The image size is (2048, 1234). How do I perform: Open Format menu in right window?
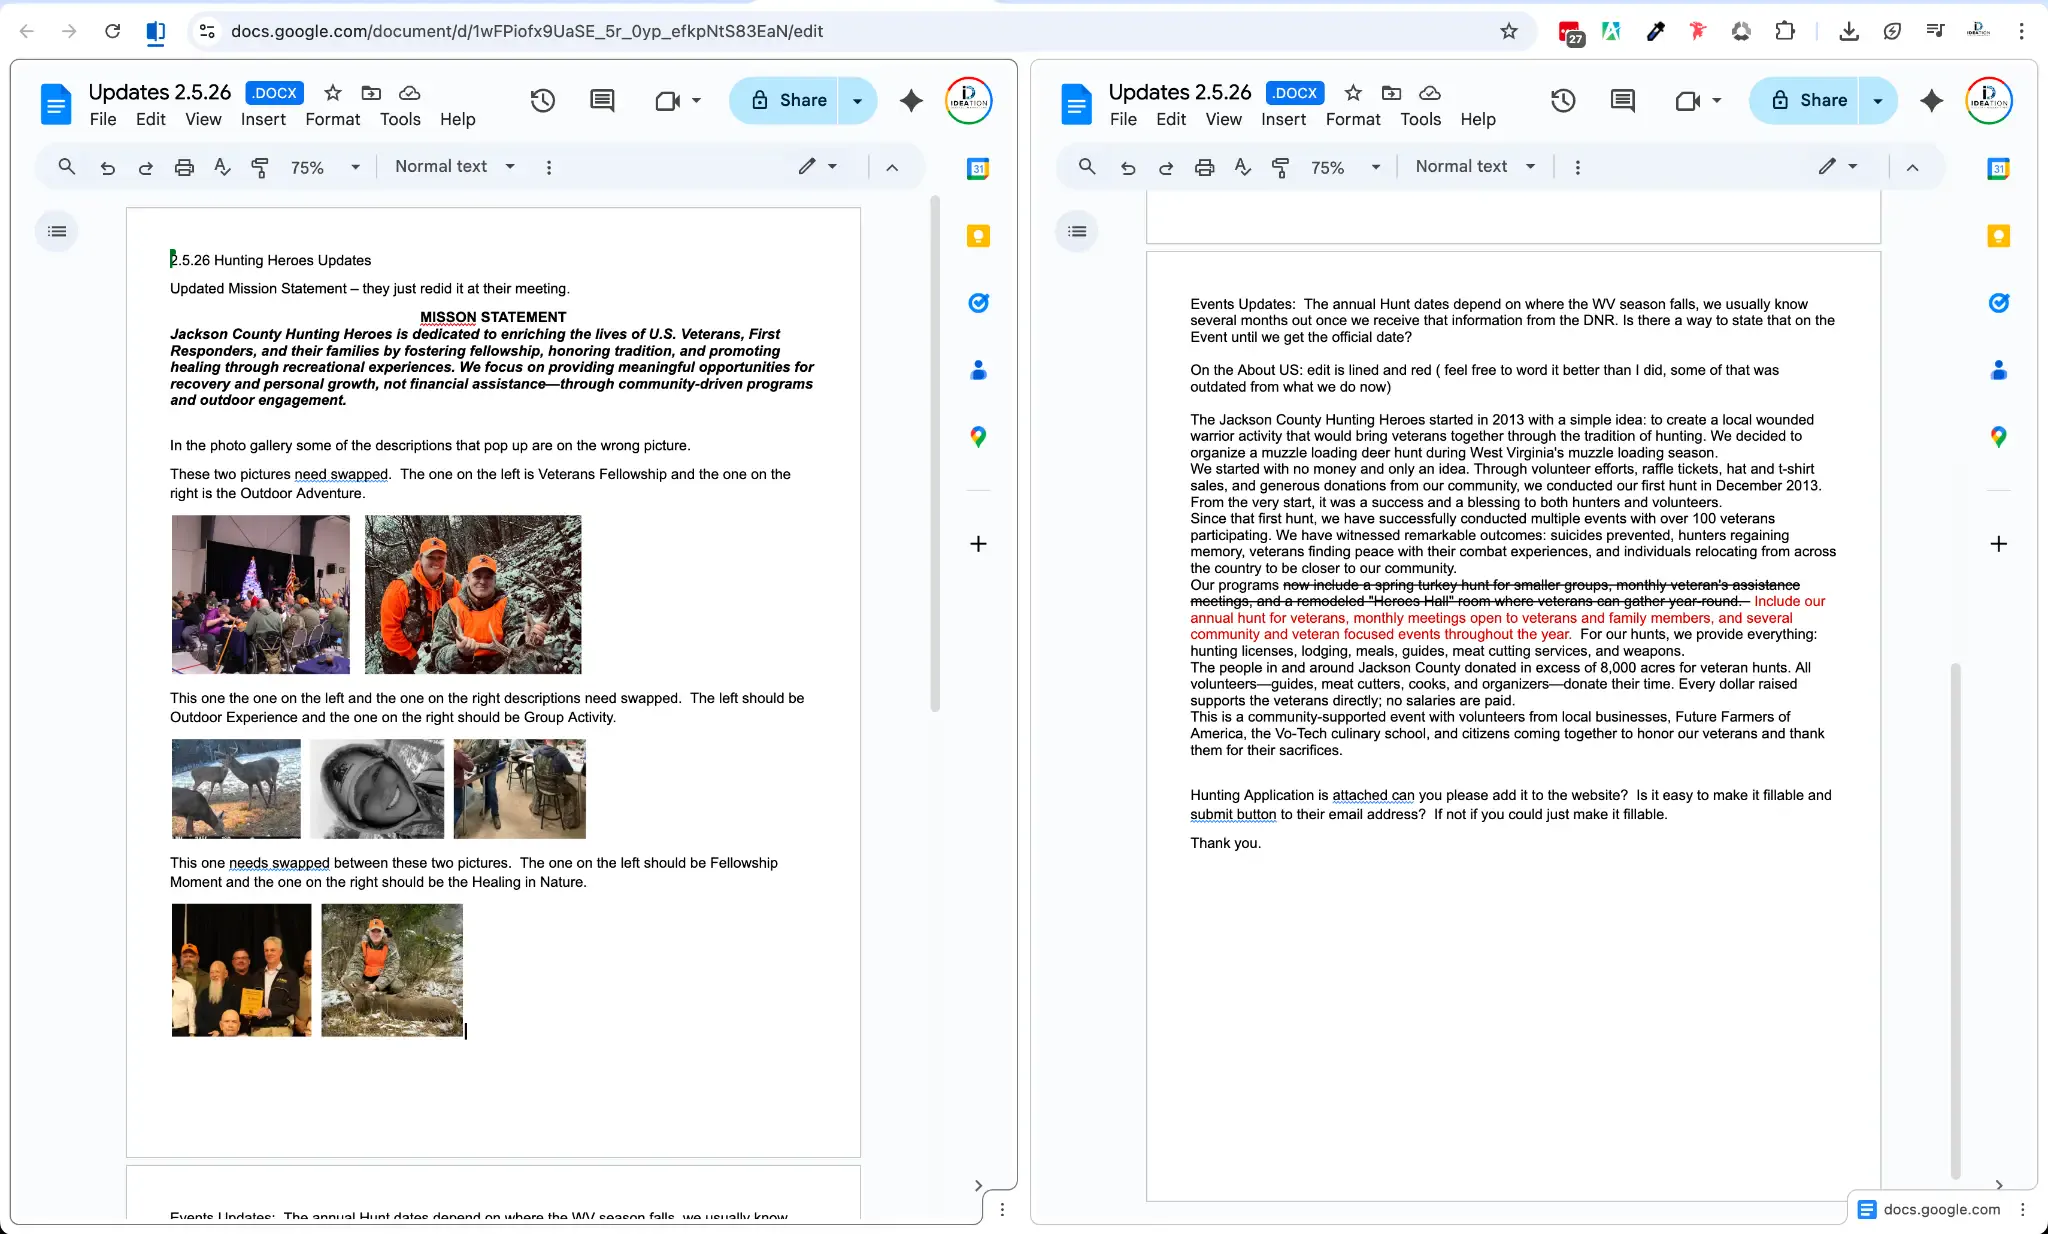coord(1353,119)
